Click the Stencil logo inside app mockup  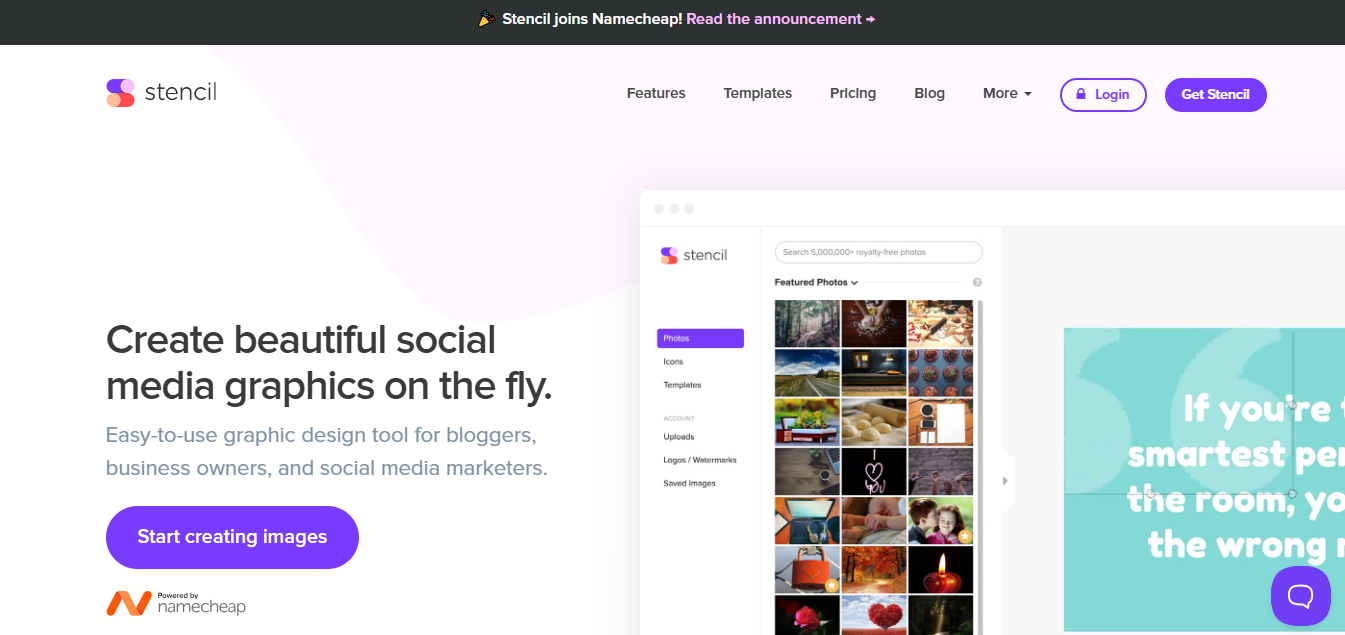click(694, 255)
